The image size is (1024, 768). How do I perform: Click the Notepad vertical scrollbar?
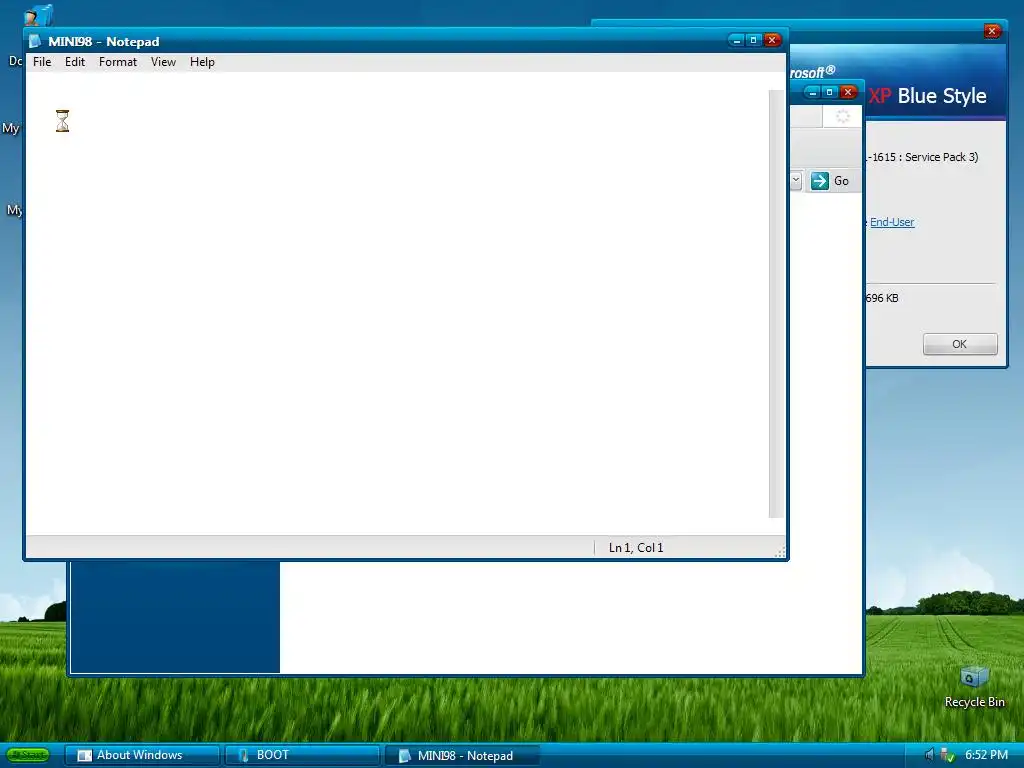click(x=776, y=304)
